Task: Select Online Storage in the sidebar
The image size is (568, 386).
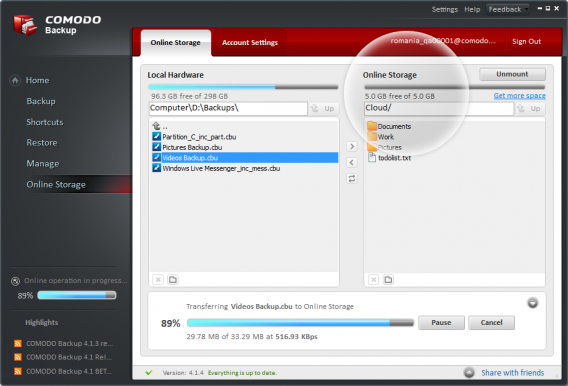Action: tap(56, 185)
